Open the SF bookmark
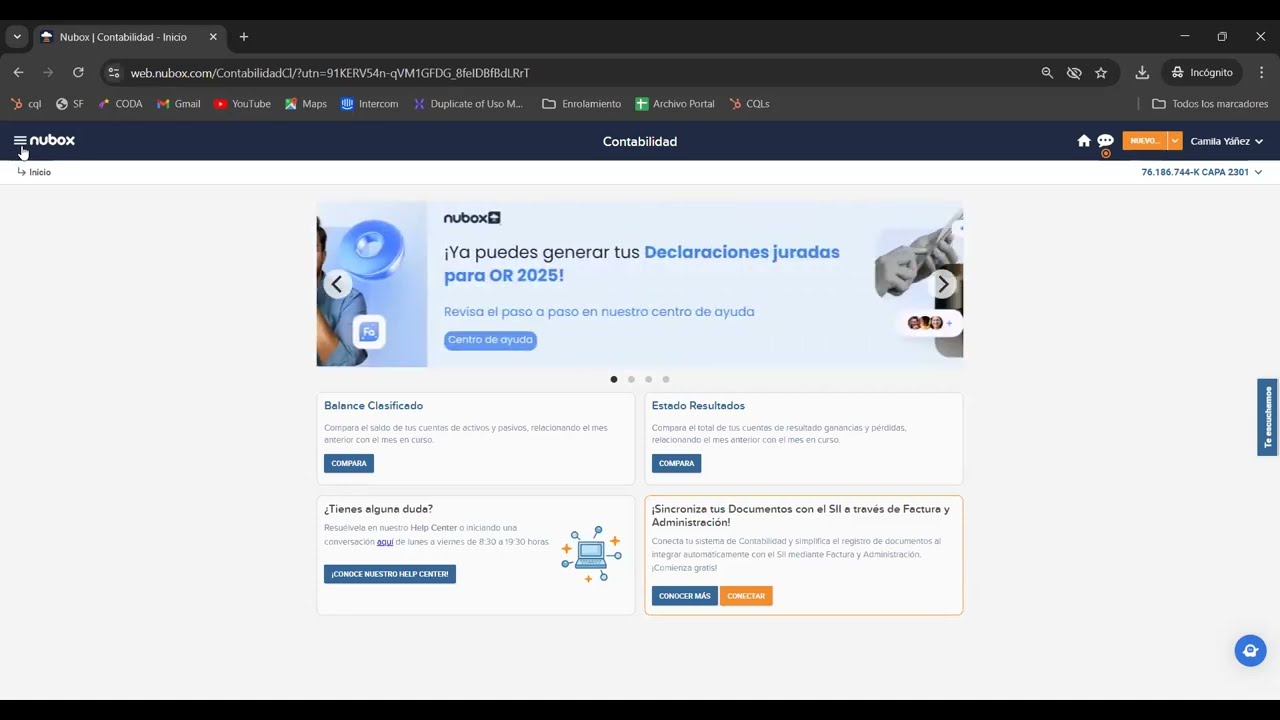This screenshot has width=1280, height=720. [70, 104]
